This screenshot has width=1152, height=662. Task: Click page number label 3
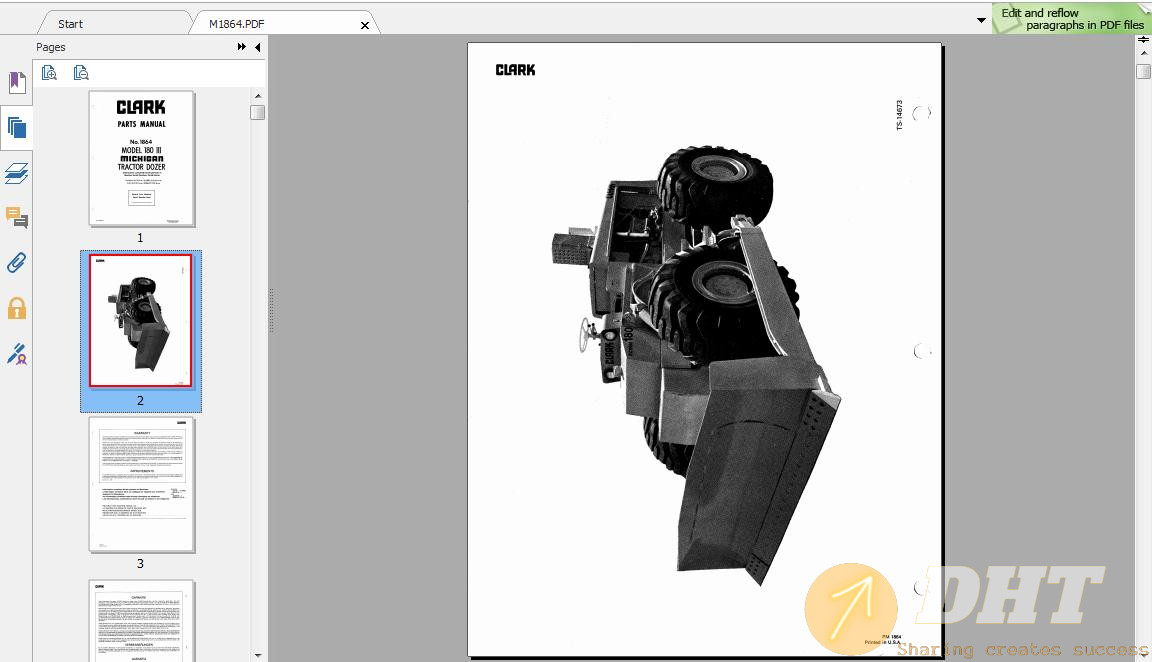(140, 564)
